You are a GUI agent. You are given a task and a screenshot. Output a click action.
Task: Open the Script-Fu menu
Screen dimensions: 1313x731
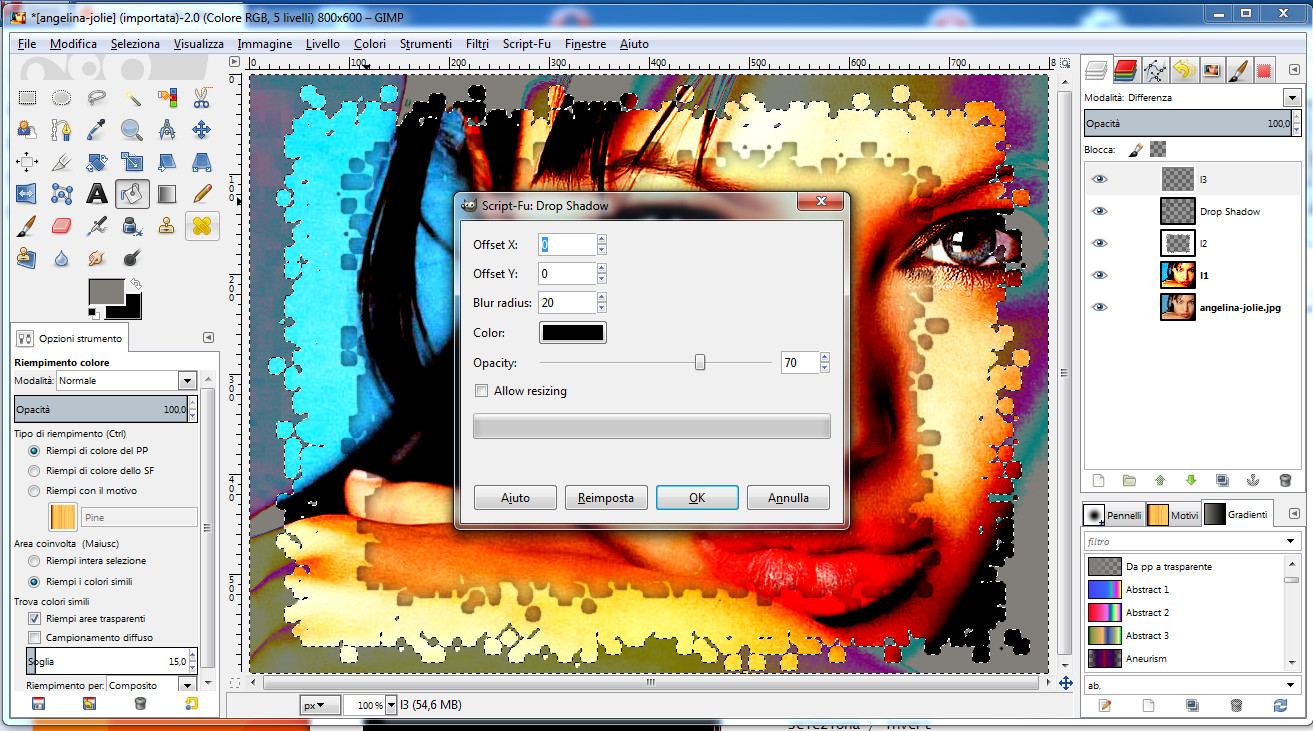click(527, 44)
